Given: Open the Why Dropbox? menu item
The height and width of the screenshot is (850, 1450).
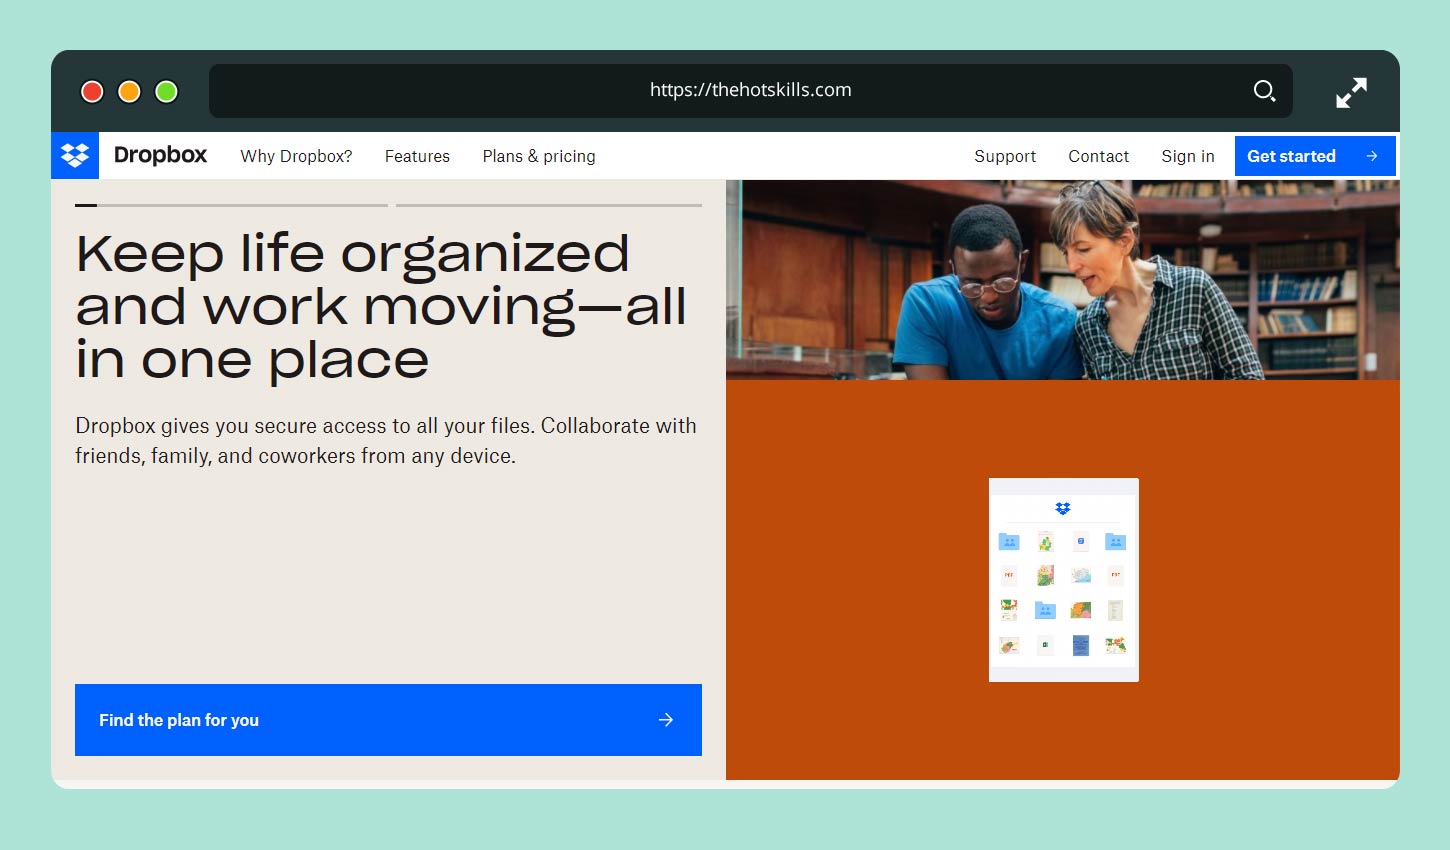Looking at the screenshot, I should (296, 156).
